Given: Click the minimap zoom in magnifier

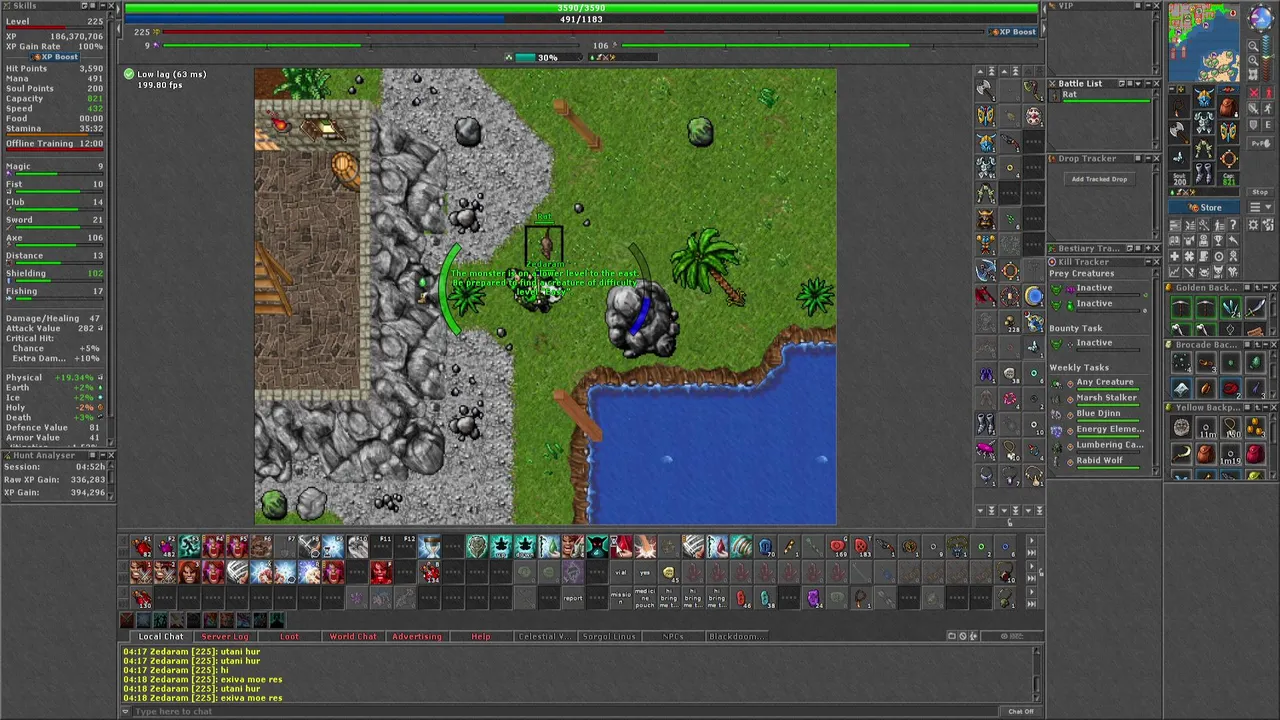Looking at the screenshot, I should click(x=1253, y=60).
